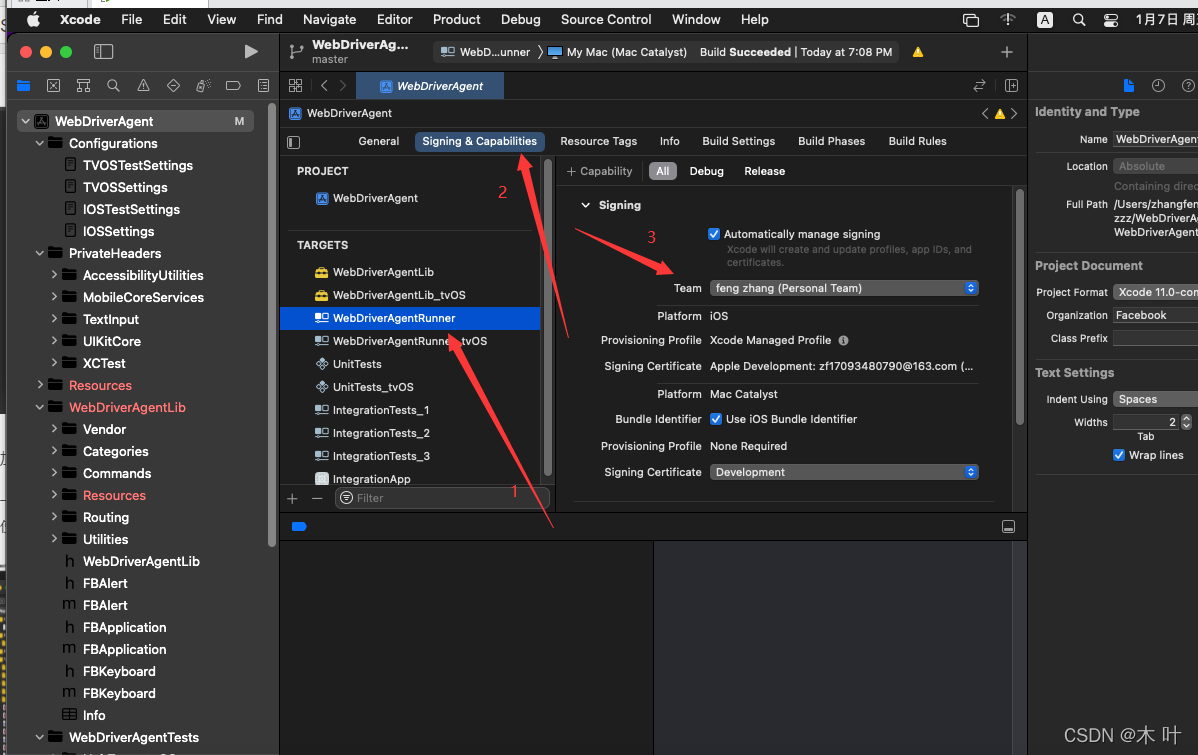Open the Project navigator folder icon
The width and height of the screenshot is (1198, 755).
[x=24, y=86]
